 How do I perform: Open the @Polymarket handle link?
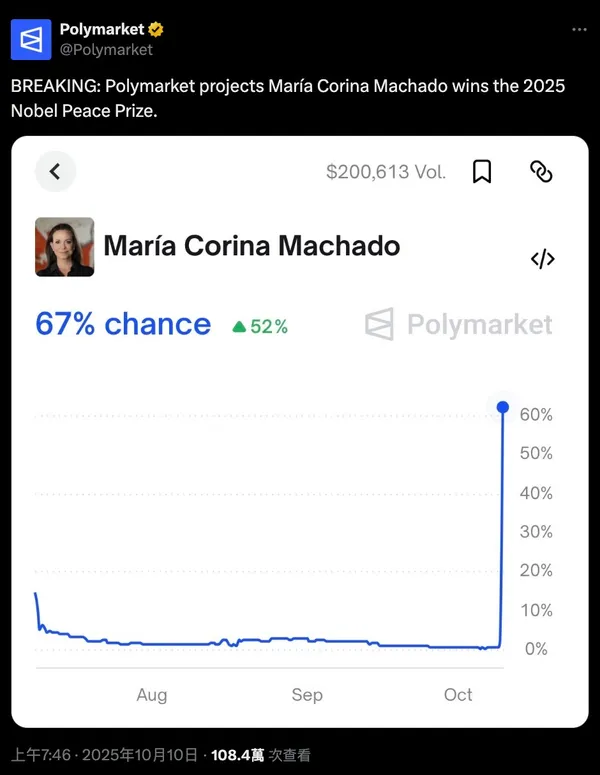pos(106,49)
